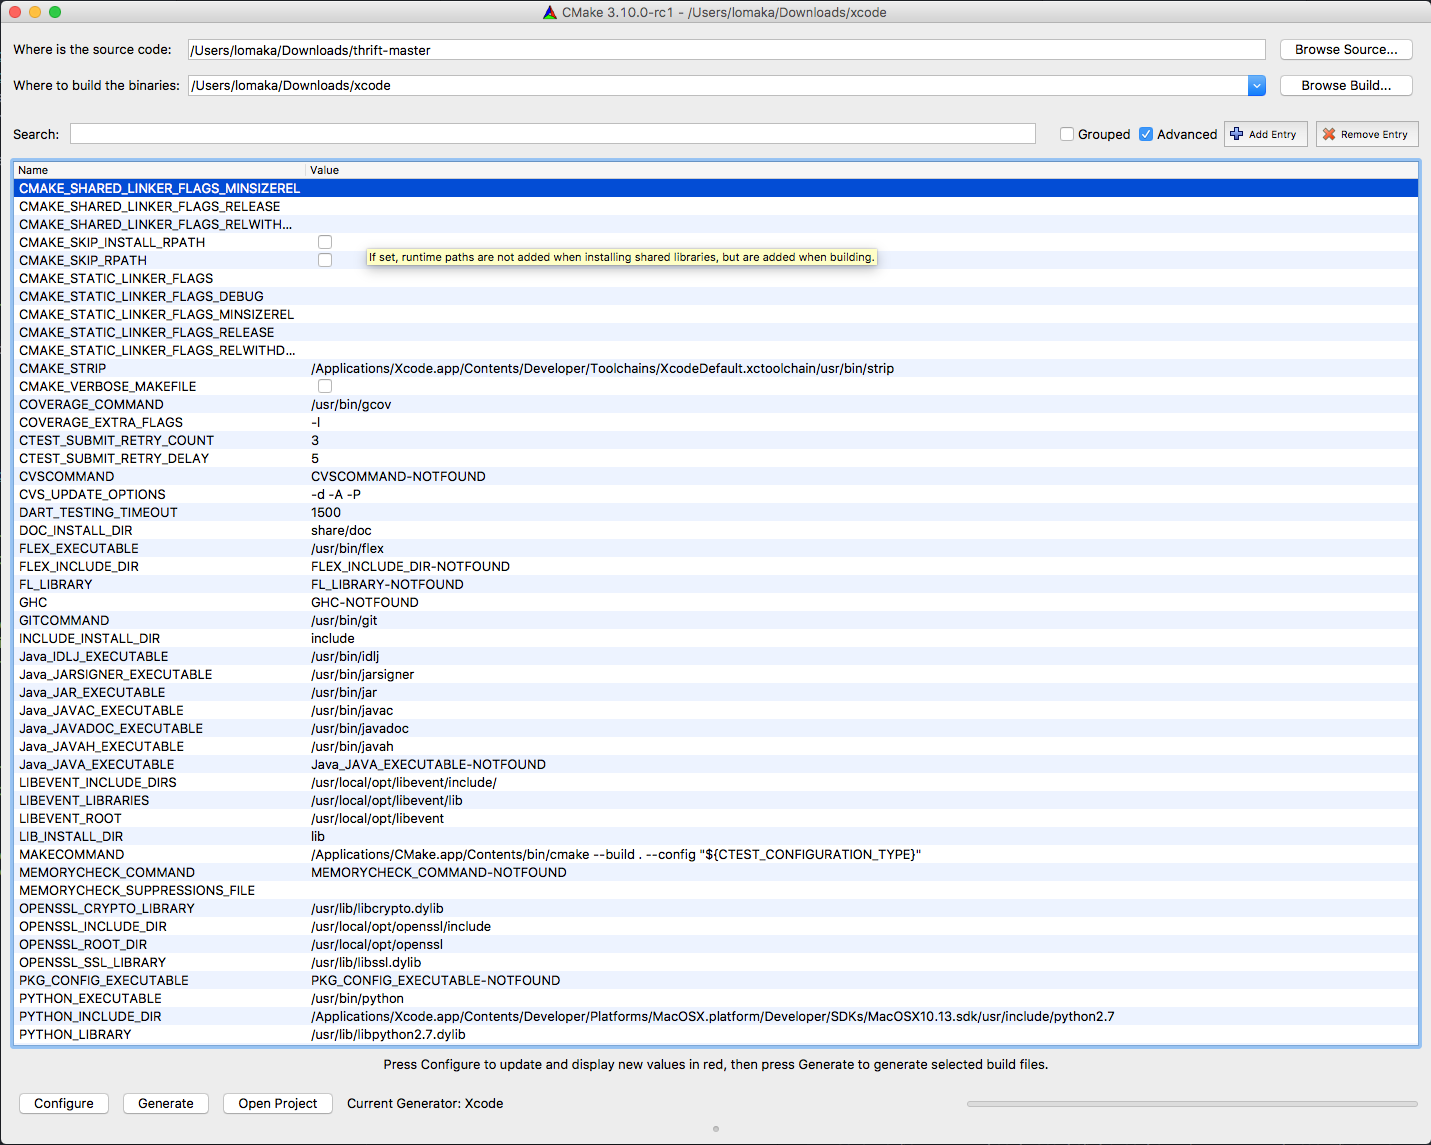Click the /usr/bin/javac value

tap(352, 710)
